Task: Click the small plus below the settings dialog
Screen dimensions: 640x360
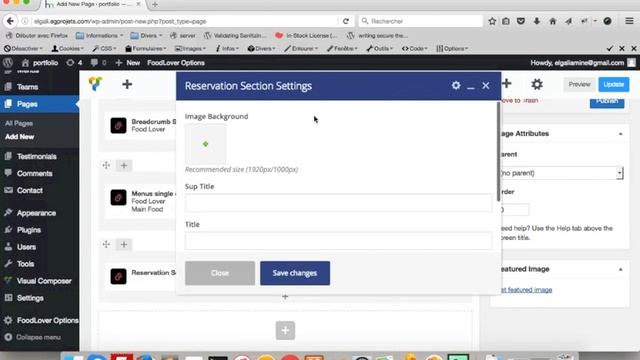Action: 285,297
